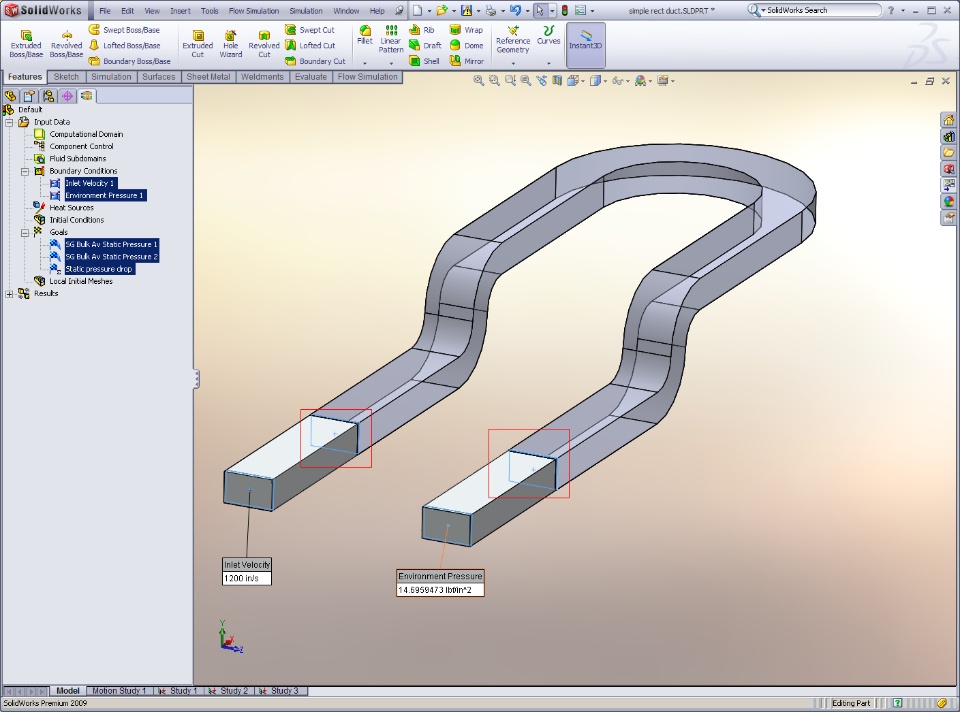
Task: Choose Boundary Boss/Base feature
Action: 129,61
